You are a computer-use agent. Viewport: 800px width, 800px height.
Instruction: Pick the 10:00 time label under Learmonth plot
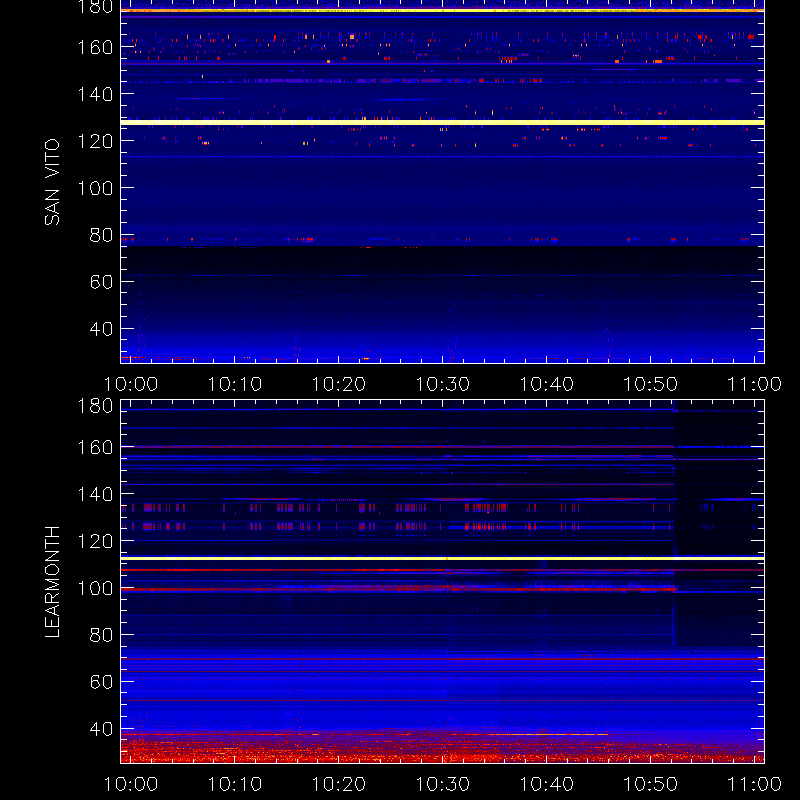coord(131,784)
